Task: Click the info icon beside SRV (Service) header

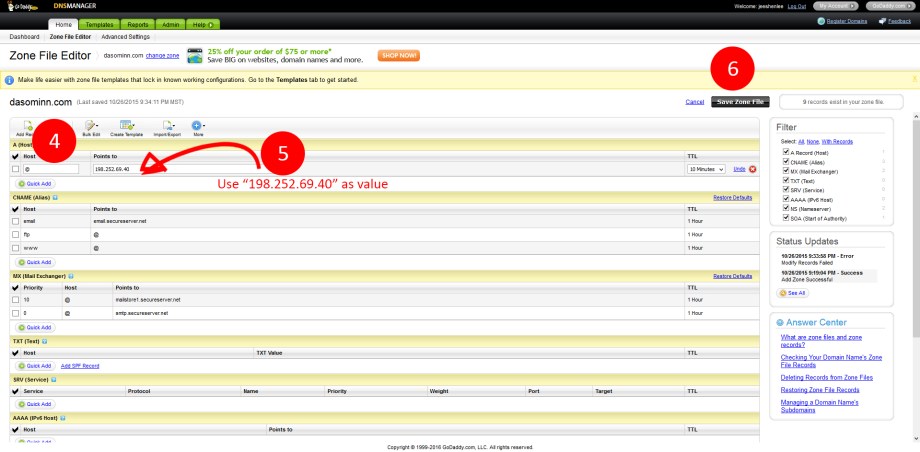Action: tap(53, 379)
